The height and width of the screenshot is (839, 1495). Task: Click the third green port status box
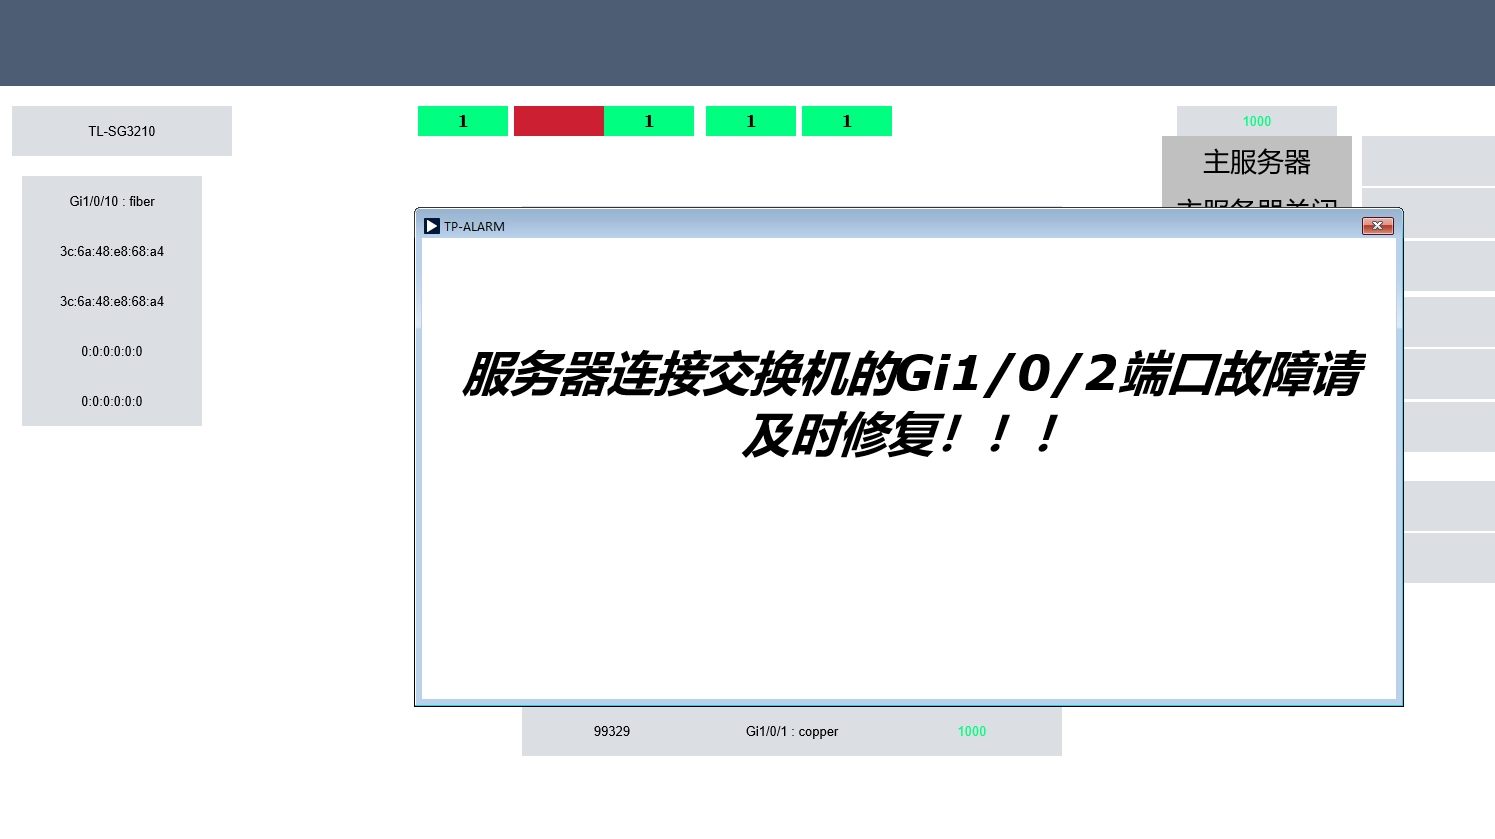tap(751, 121)
